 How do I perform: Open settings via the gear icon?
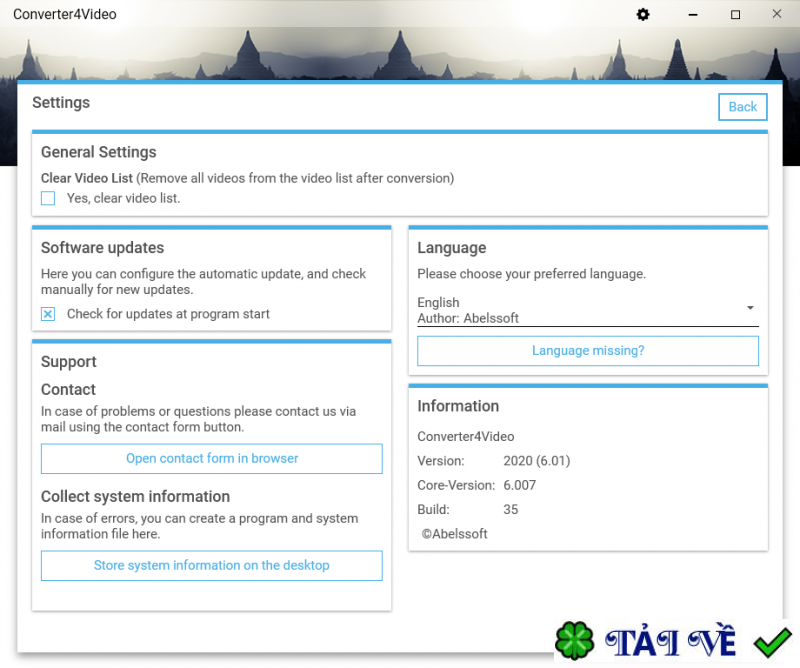click(642, 14)
